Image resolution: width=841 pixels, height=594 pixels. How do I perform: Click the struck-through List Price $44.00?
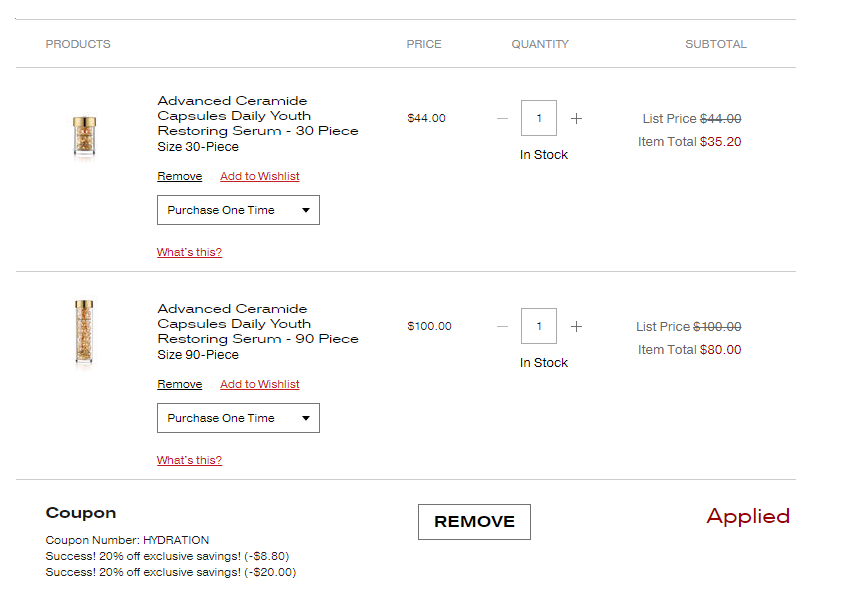pos(720,119)
